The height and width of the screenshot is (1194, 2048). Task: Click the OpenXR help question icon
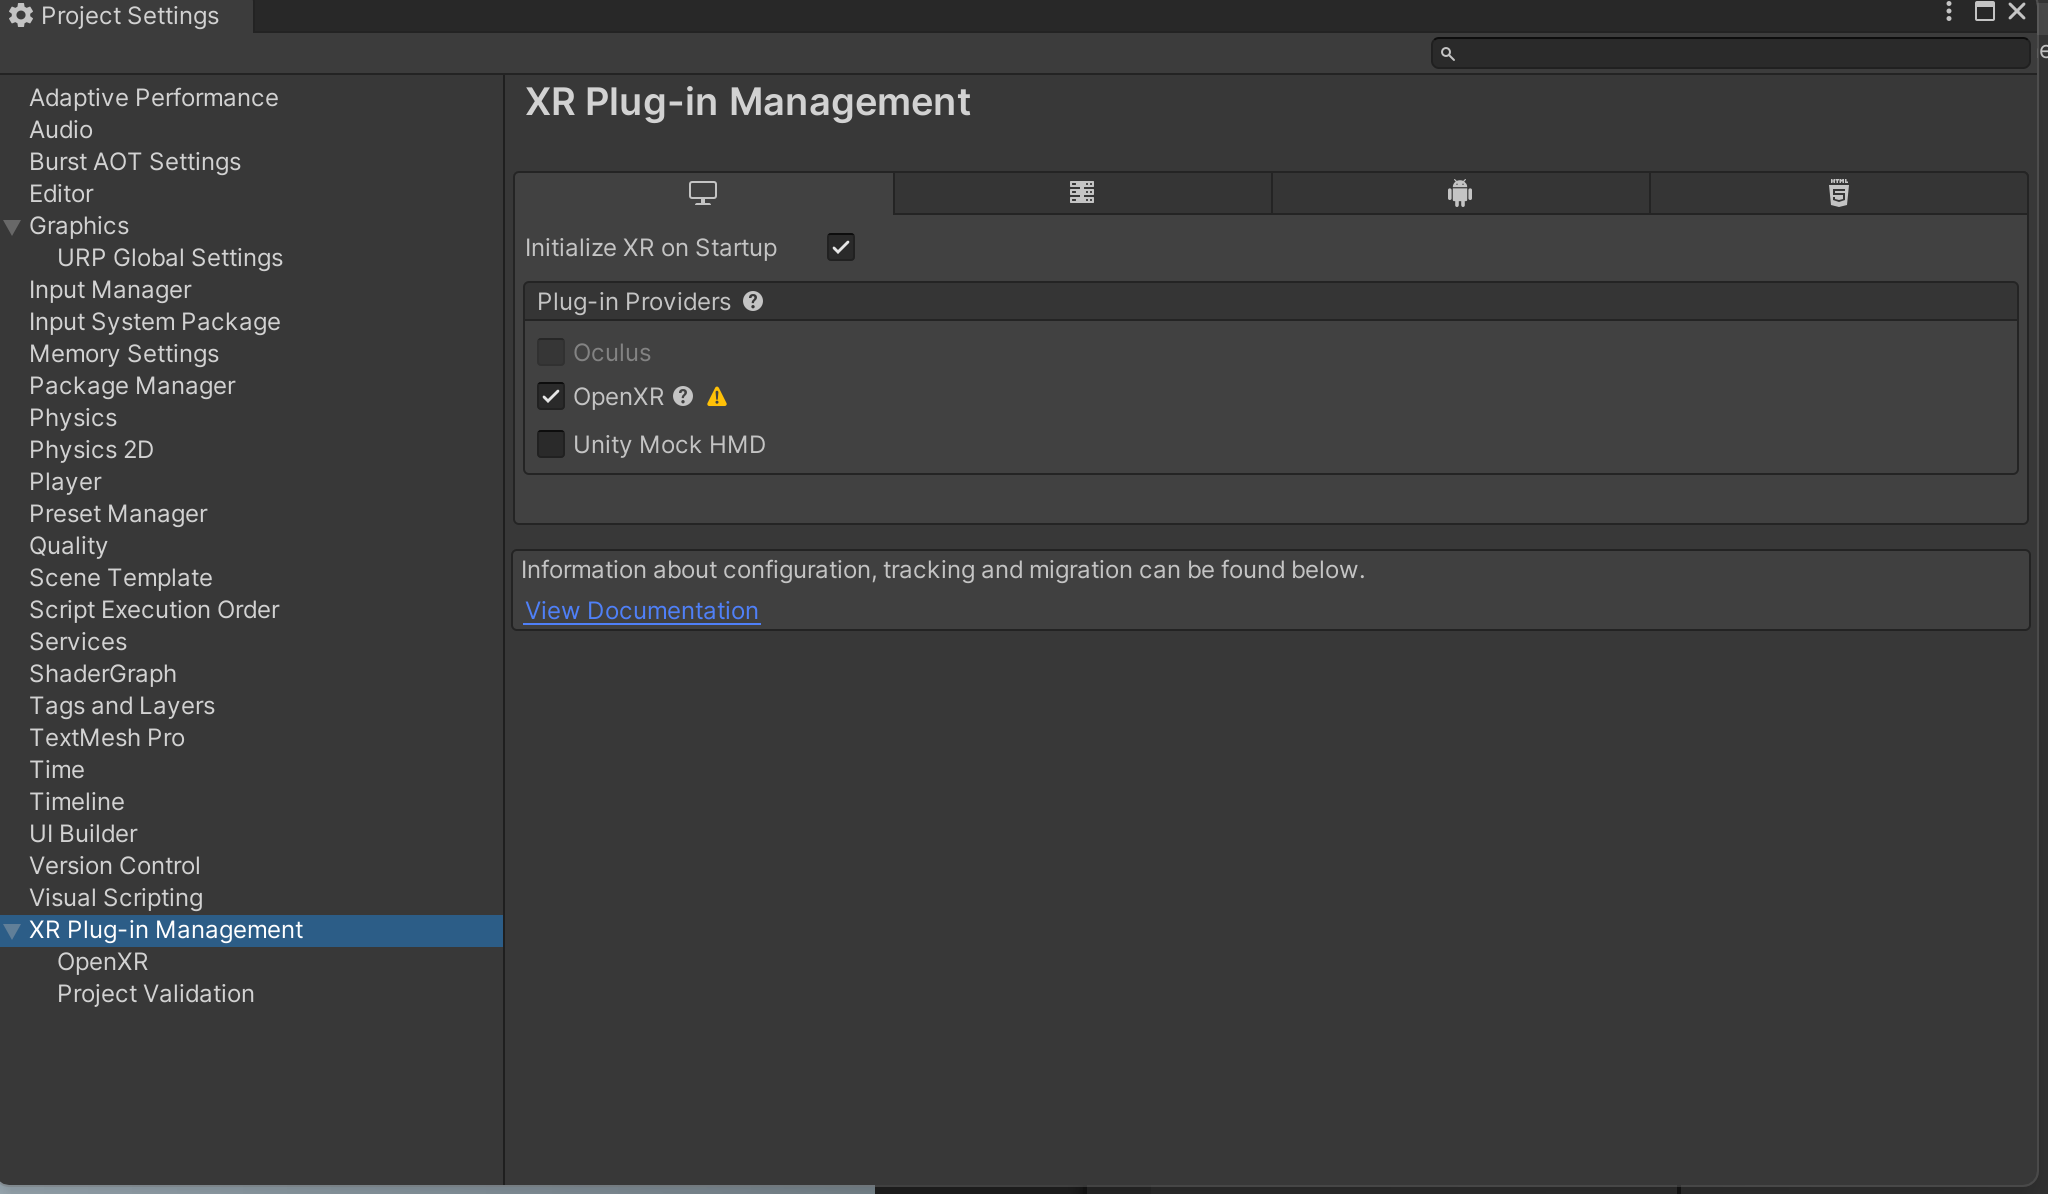683,396
